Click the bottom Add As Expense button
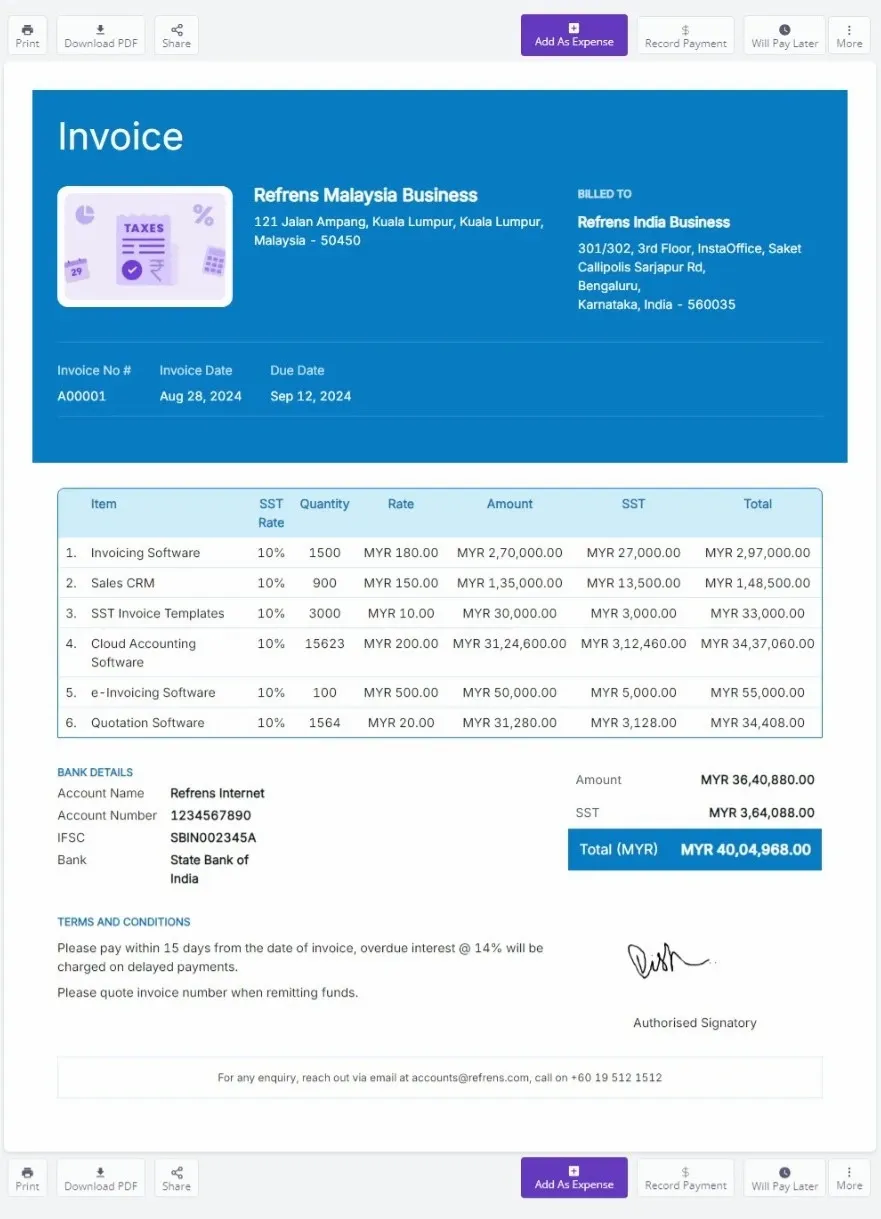 (x=574, y=1178)
